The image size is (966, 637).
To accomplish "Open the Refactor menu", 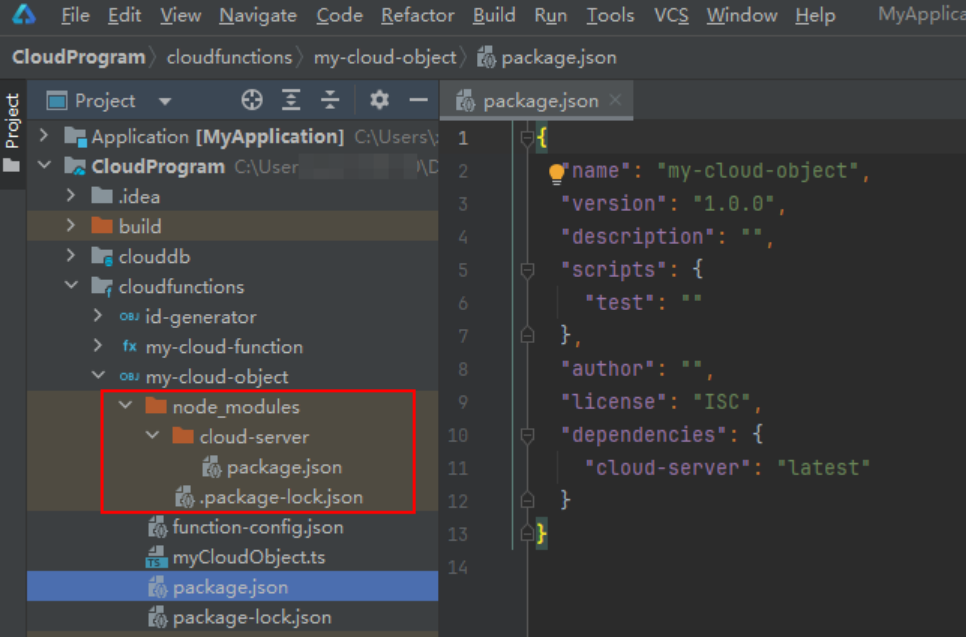I will click(418, 15).
